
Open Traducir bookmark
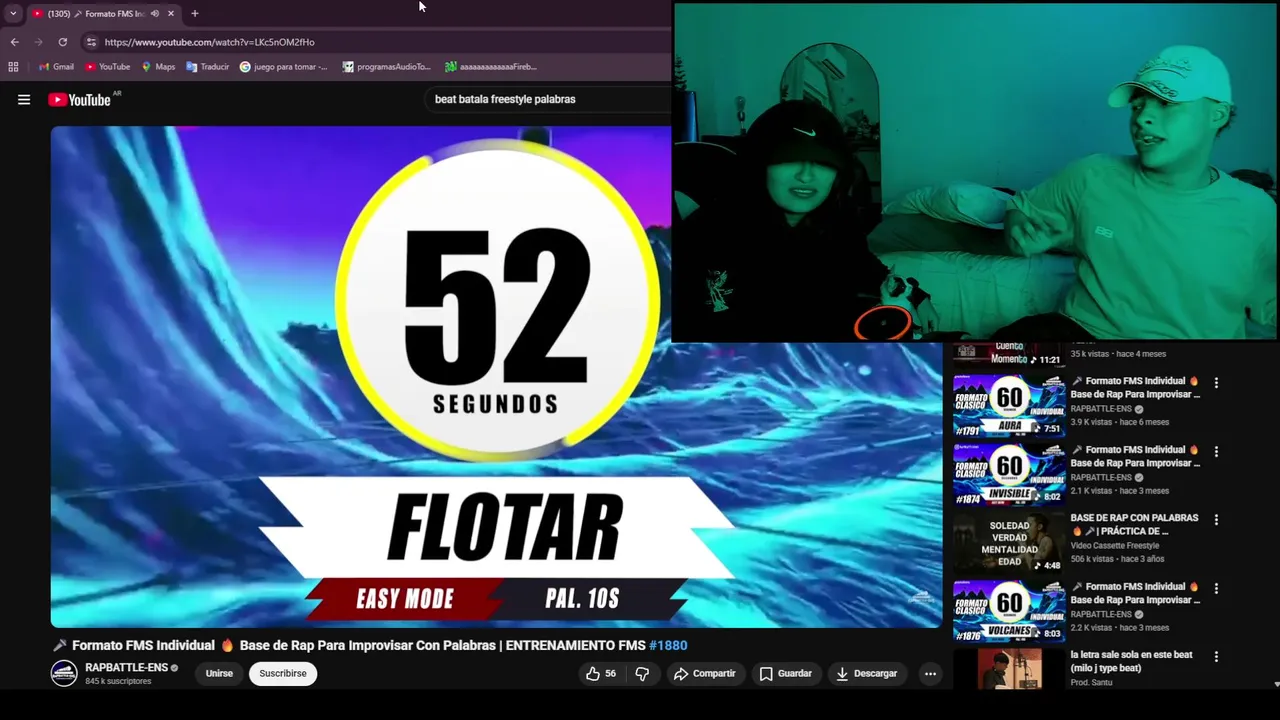point(208,67)
